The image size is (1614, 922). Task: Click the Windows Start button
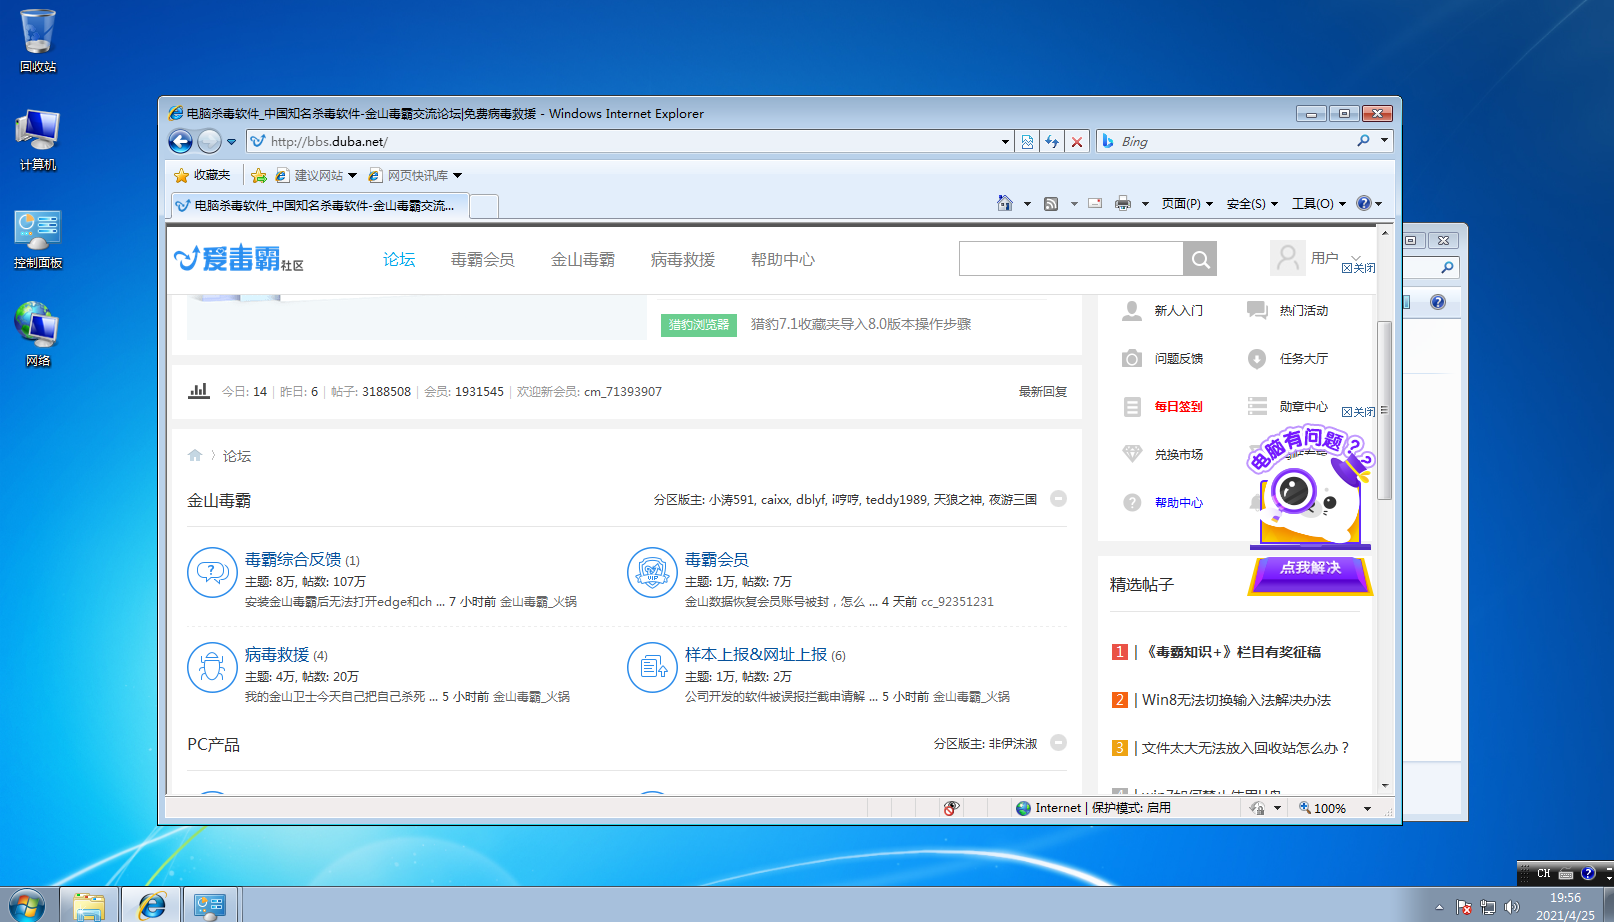(26, 906)
